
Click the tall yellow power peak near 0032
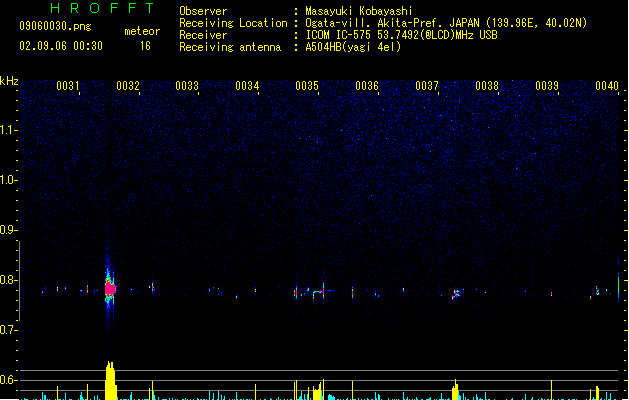(x=111, y=380)
